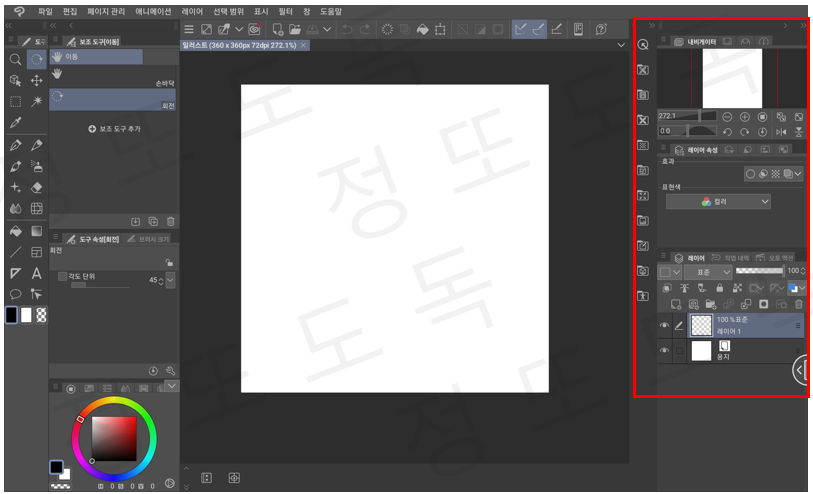Rotate canvas right in Navigator
The image size is (813, 494).
pos(745,132)
